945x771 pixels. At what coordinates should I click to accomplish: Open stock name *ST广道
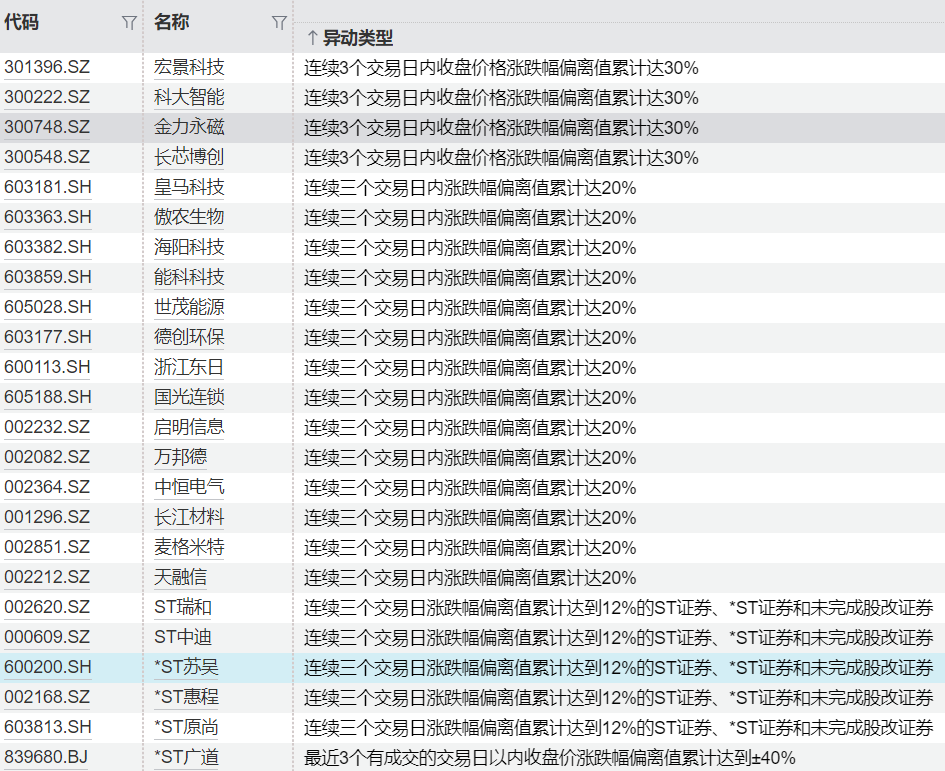point(186,757)
